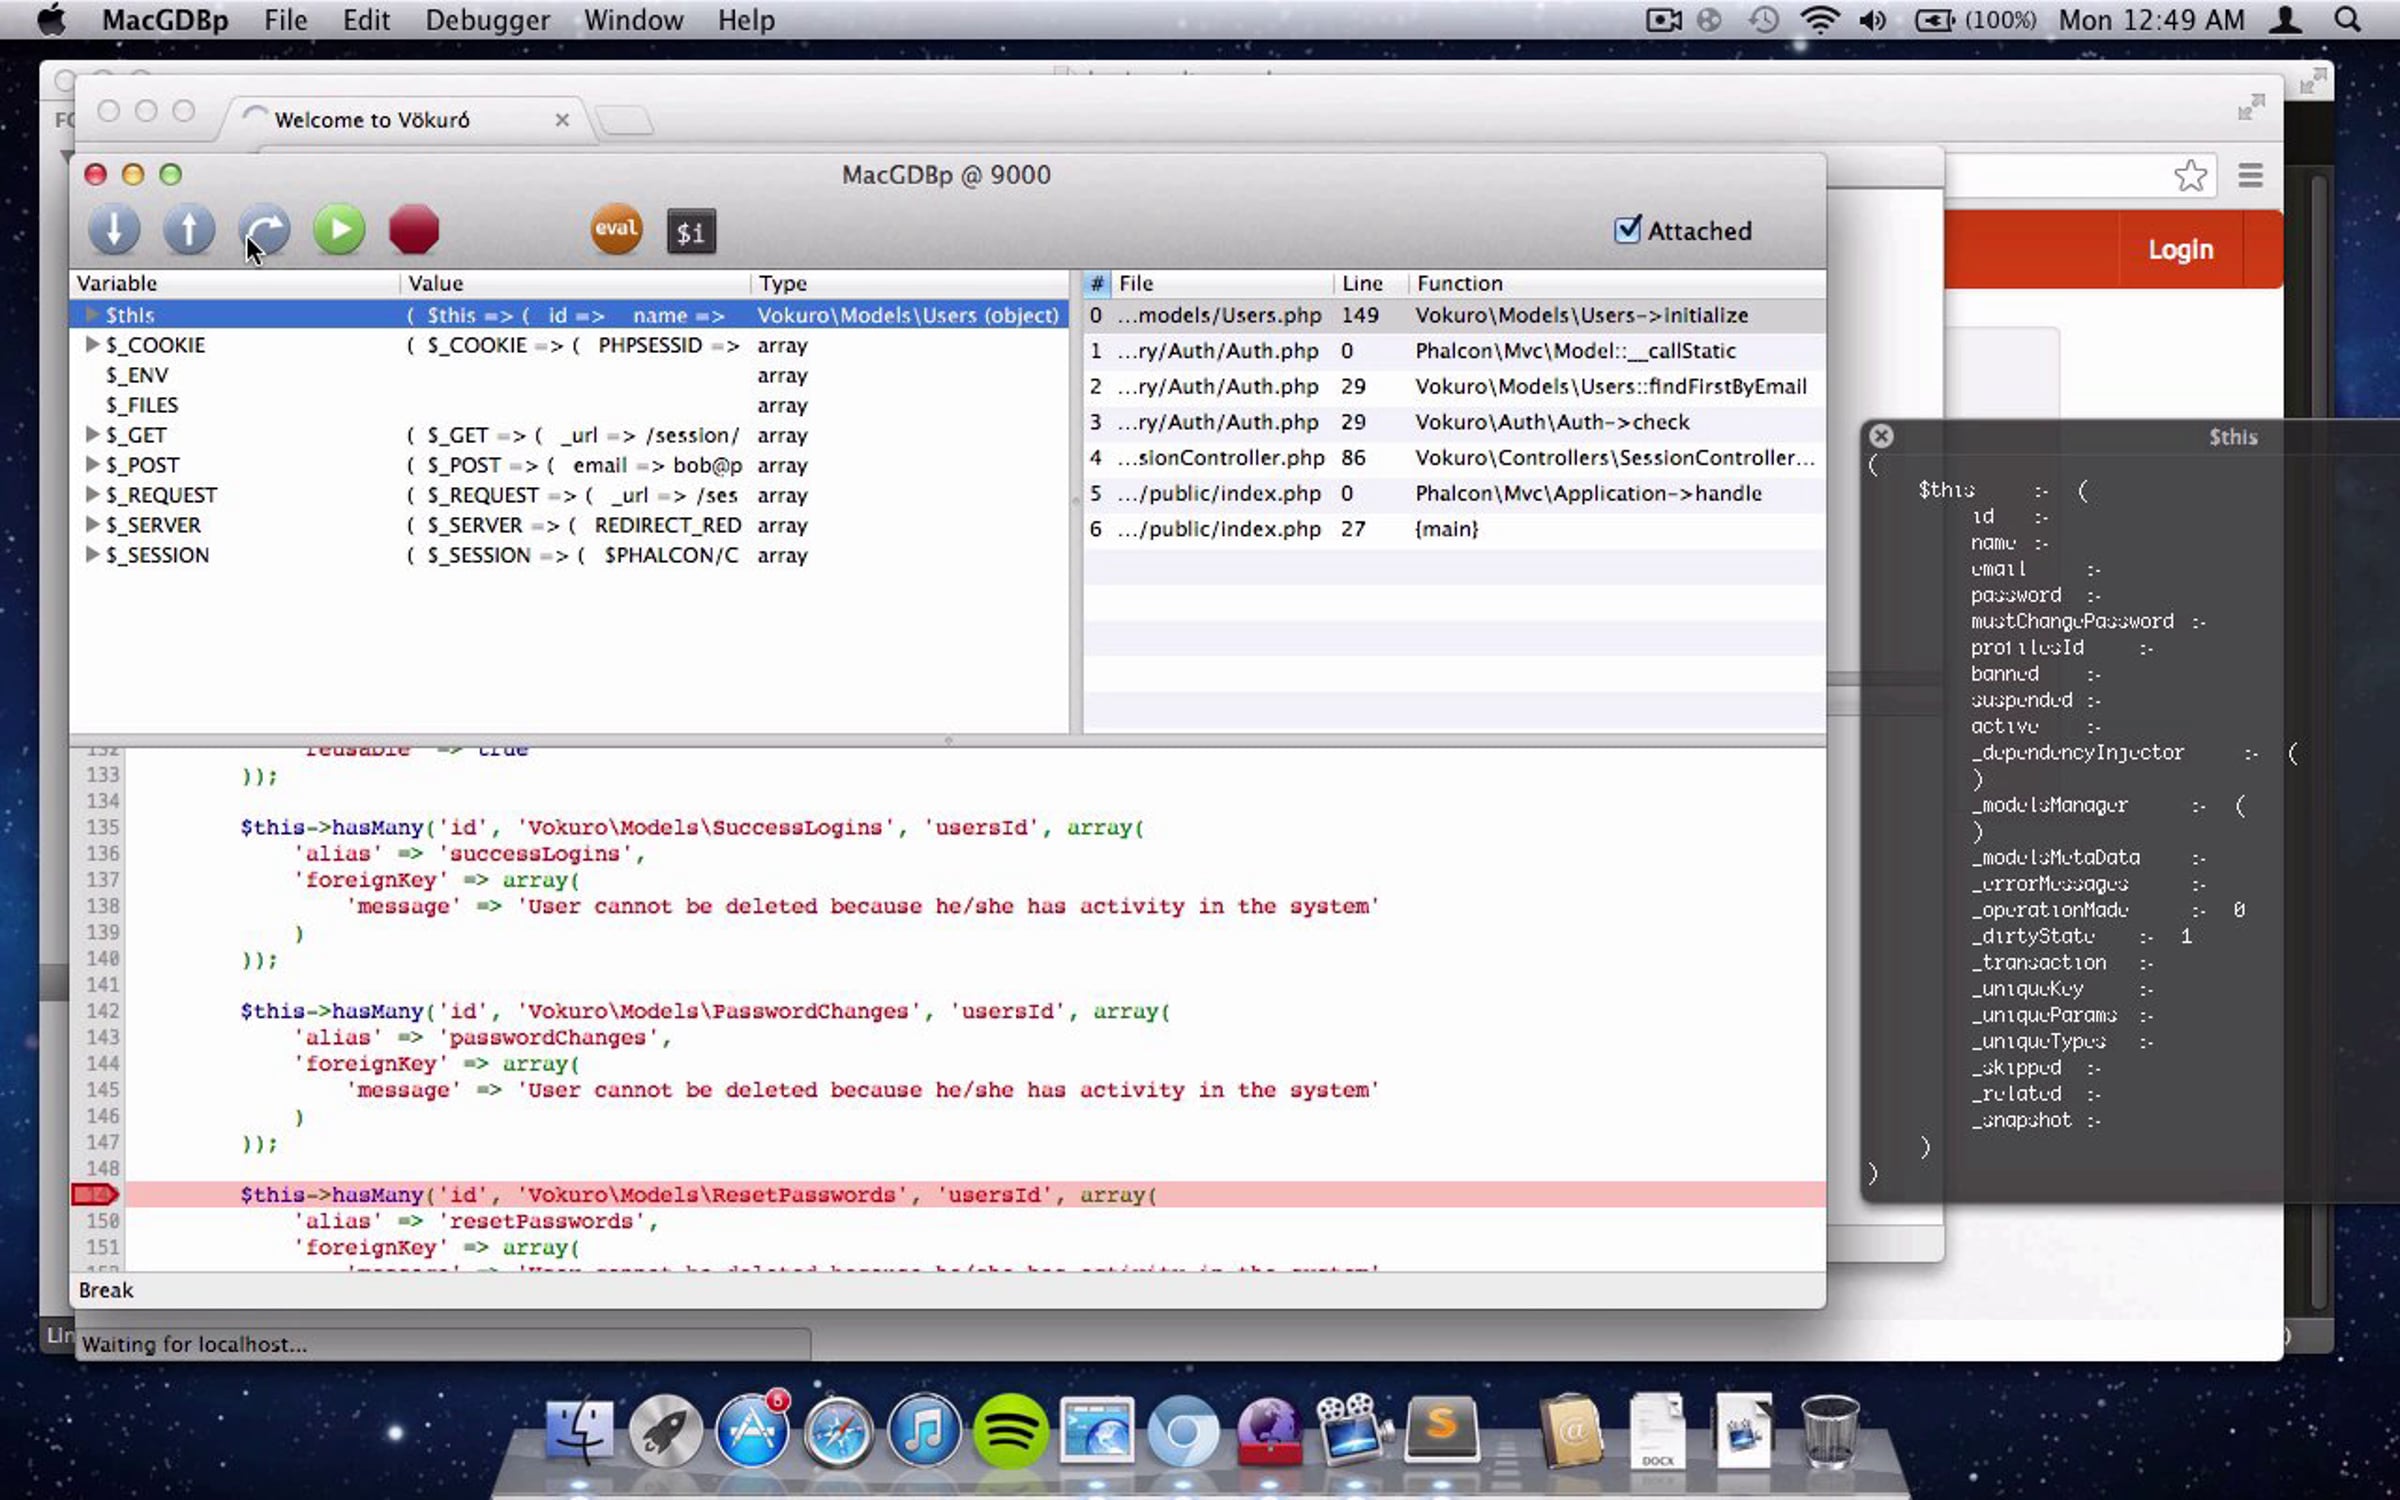This screenshot has height=1500, width=2400.
Task: Open the MacGDBp application menu
Action: pyautogui.click(x=165, y=20)
